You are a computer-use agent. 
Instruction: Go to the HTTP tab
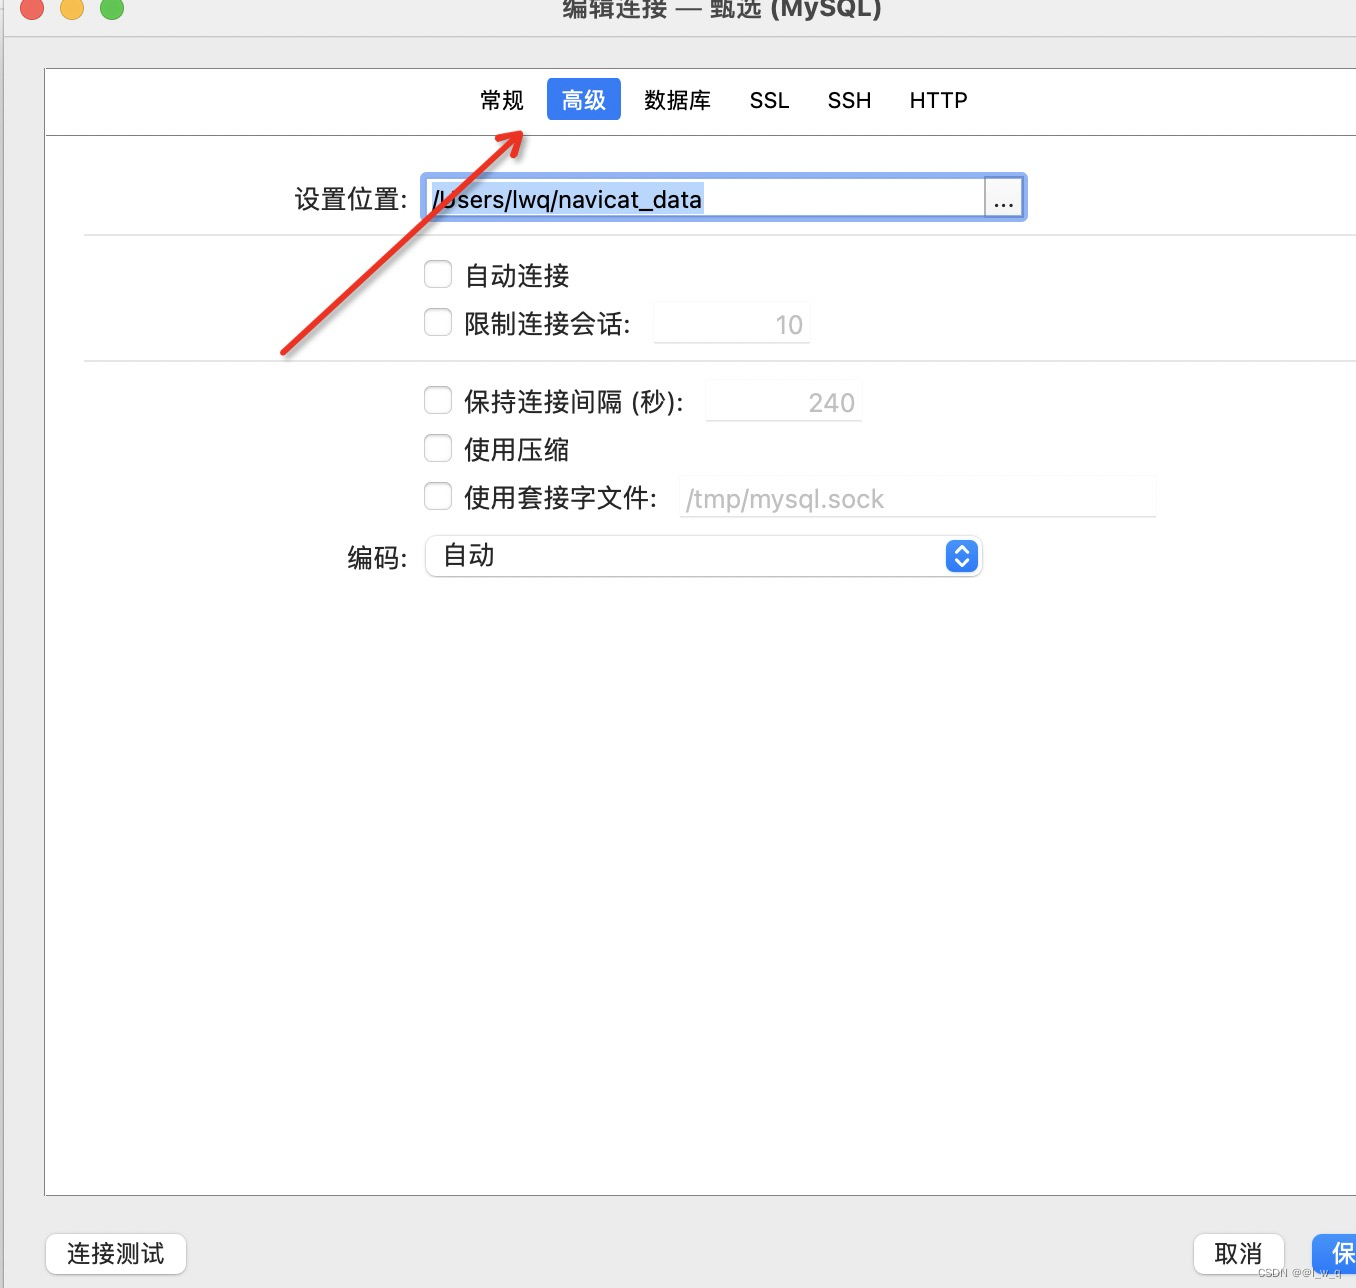938,100
